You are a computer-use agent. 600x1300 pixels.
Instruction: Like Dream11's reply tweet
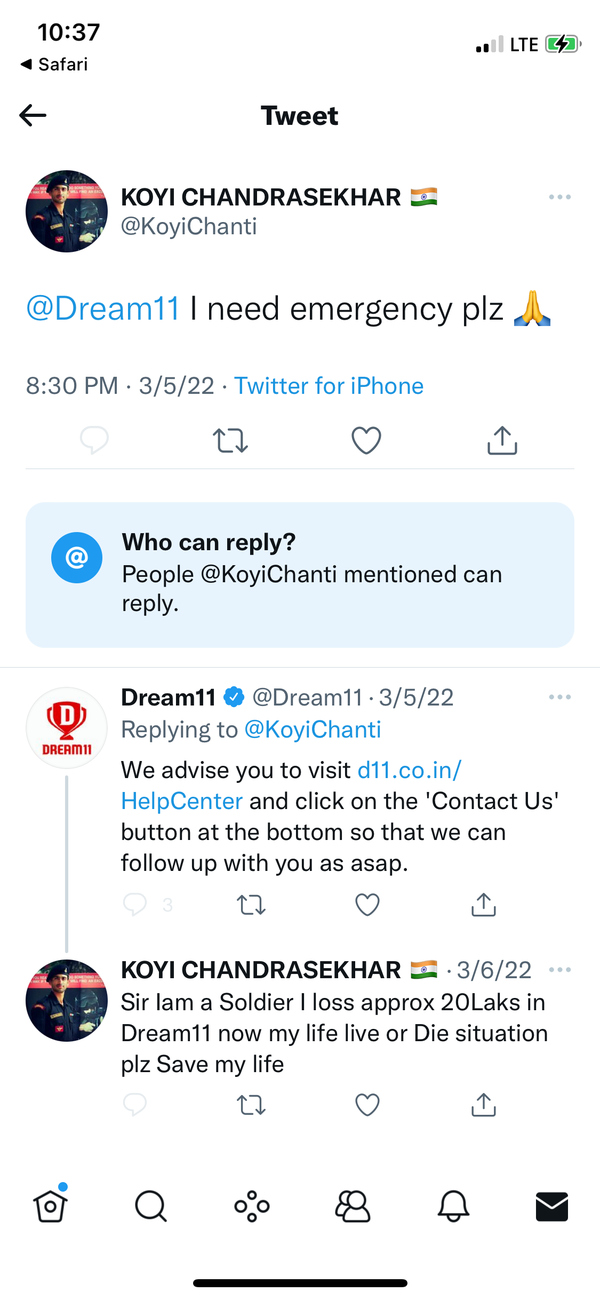(367, 905)
